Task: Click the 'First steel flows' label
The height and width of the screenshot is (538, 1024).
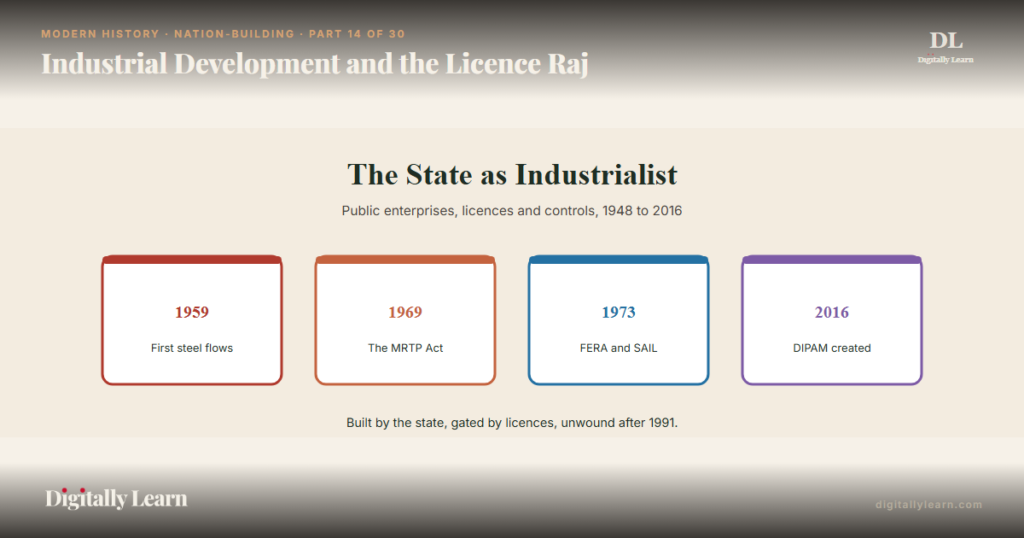Action: [192, 348]
